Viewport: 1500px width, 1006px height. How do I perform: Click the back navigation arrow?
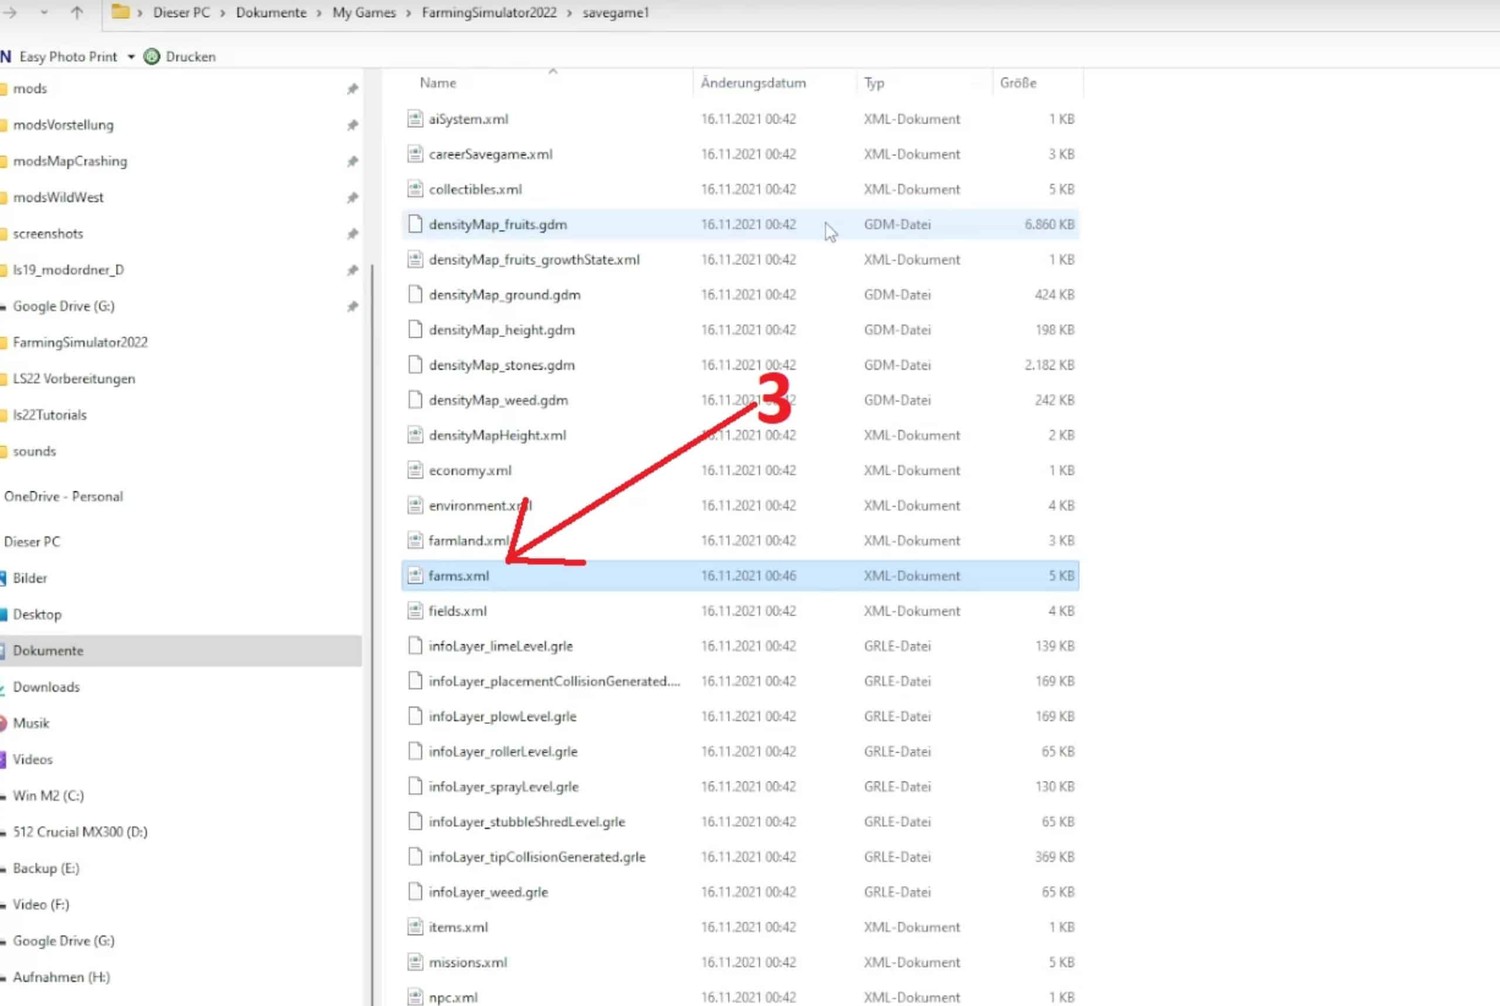[x=11, y=13]
